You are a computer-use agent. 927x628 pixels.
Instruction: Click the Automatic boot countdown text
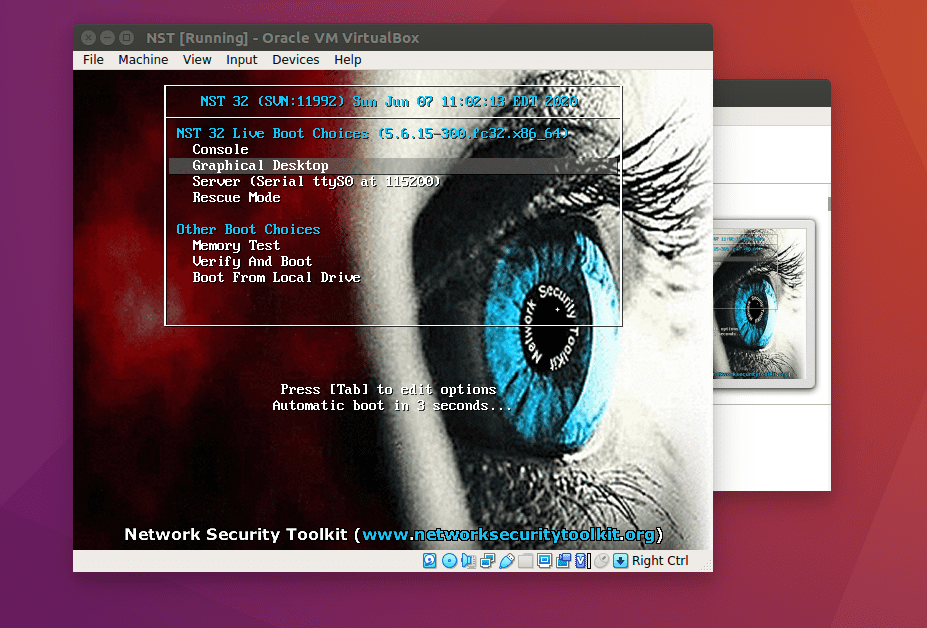tap(391, 406)
